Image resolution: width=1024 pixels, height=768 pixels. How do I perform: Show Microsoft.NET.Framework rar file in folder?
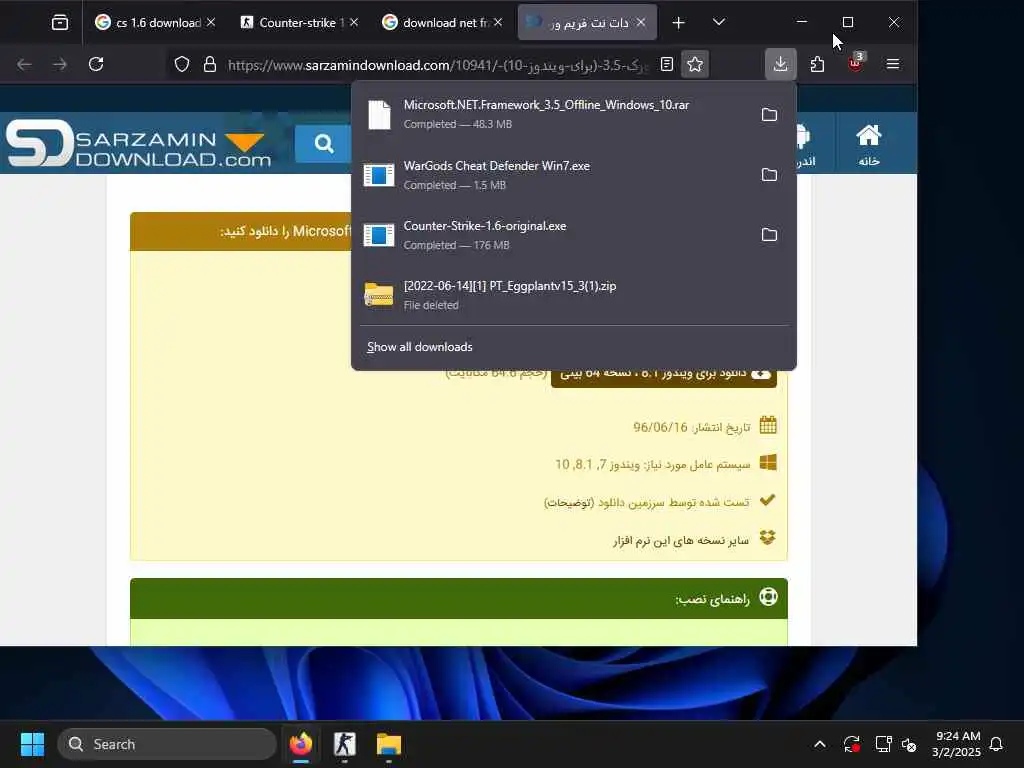click(769, 115)
